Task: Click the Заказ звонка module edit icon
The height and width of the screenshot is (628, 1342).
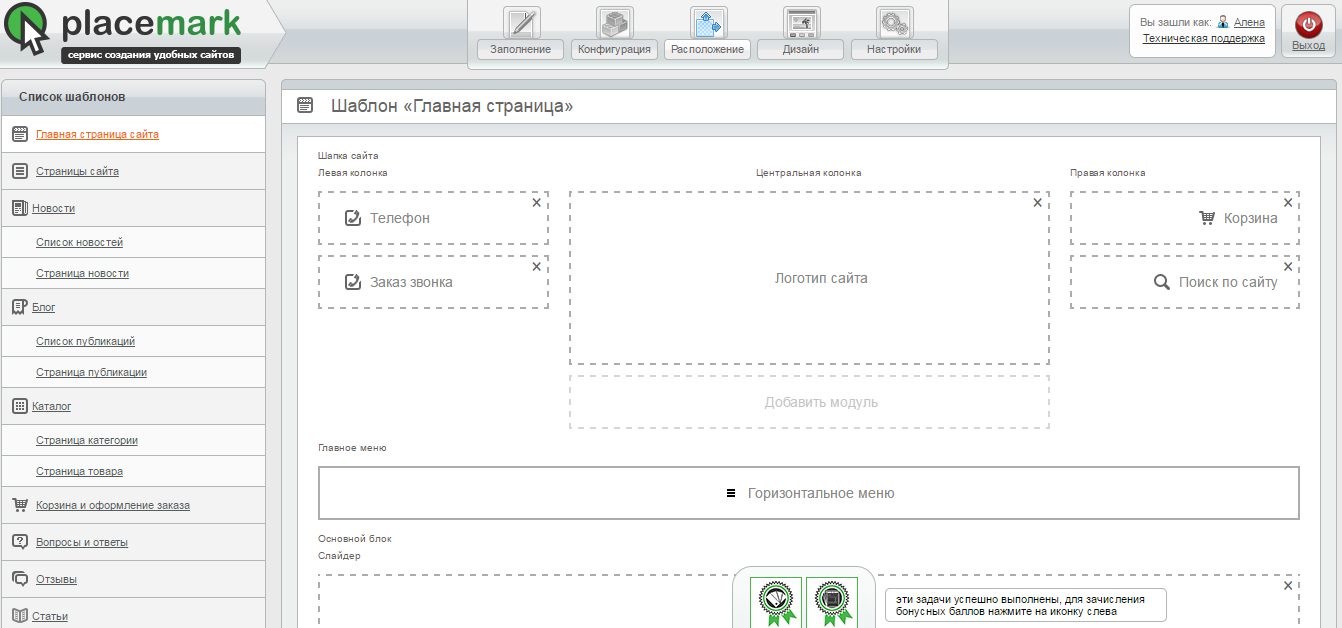Action: (x=352, y=282)
